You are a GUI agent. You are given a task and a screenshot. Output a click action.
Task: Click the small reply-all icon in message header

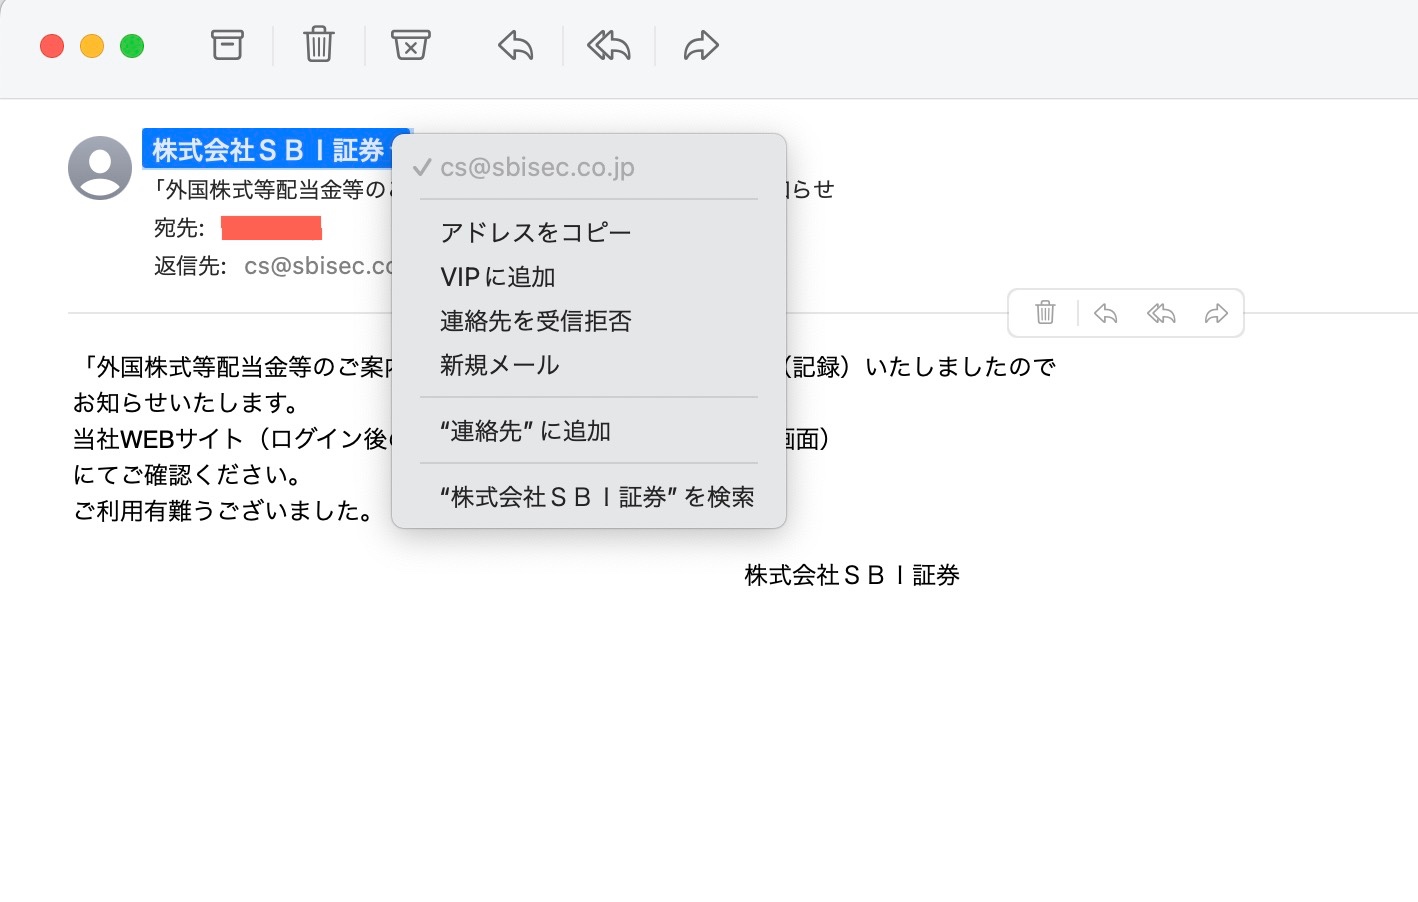click(1161, 313)
